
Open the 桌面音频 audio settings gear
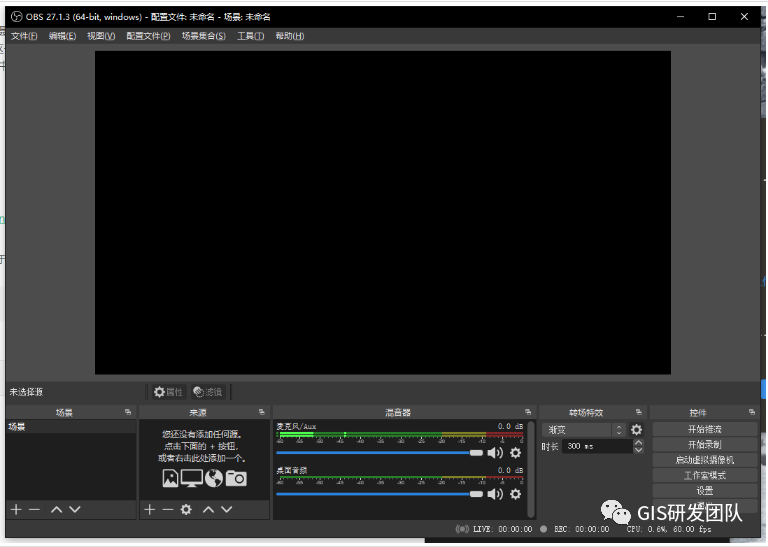(x=516, y=494)
